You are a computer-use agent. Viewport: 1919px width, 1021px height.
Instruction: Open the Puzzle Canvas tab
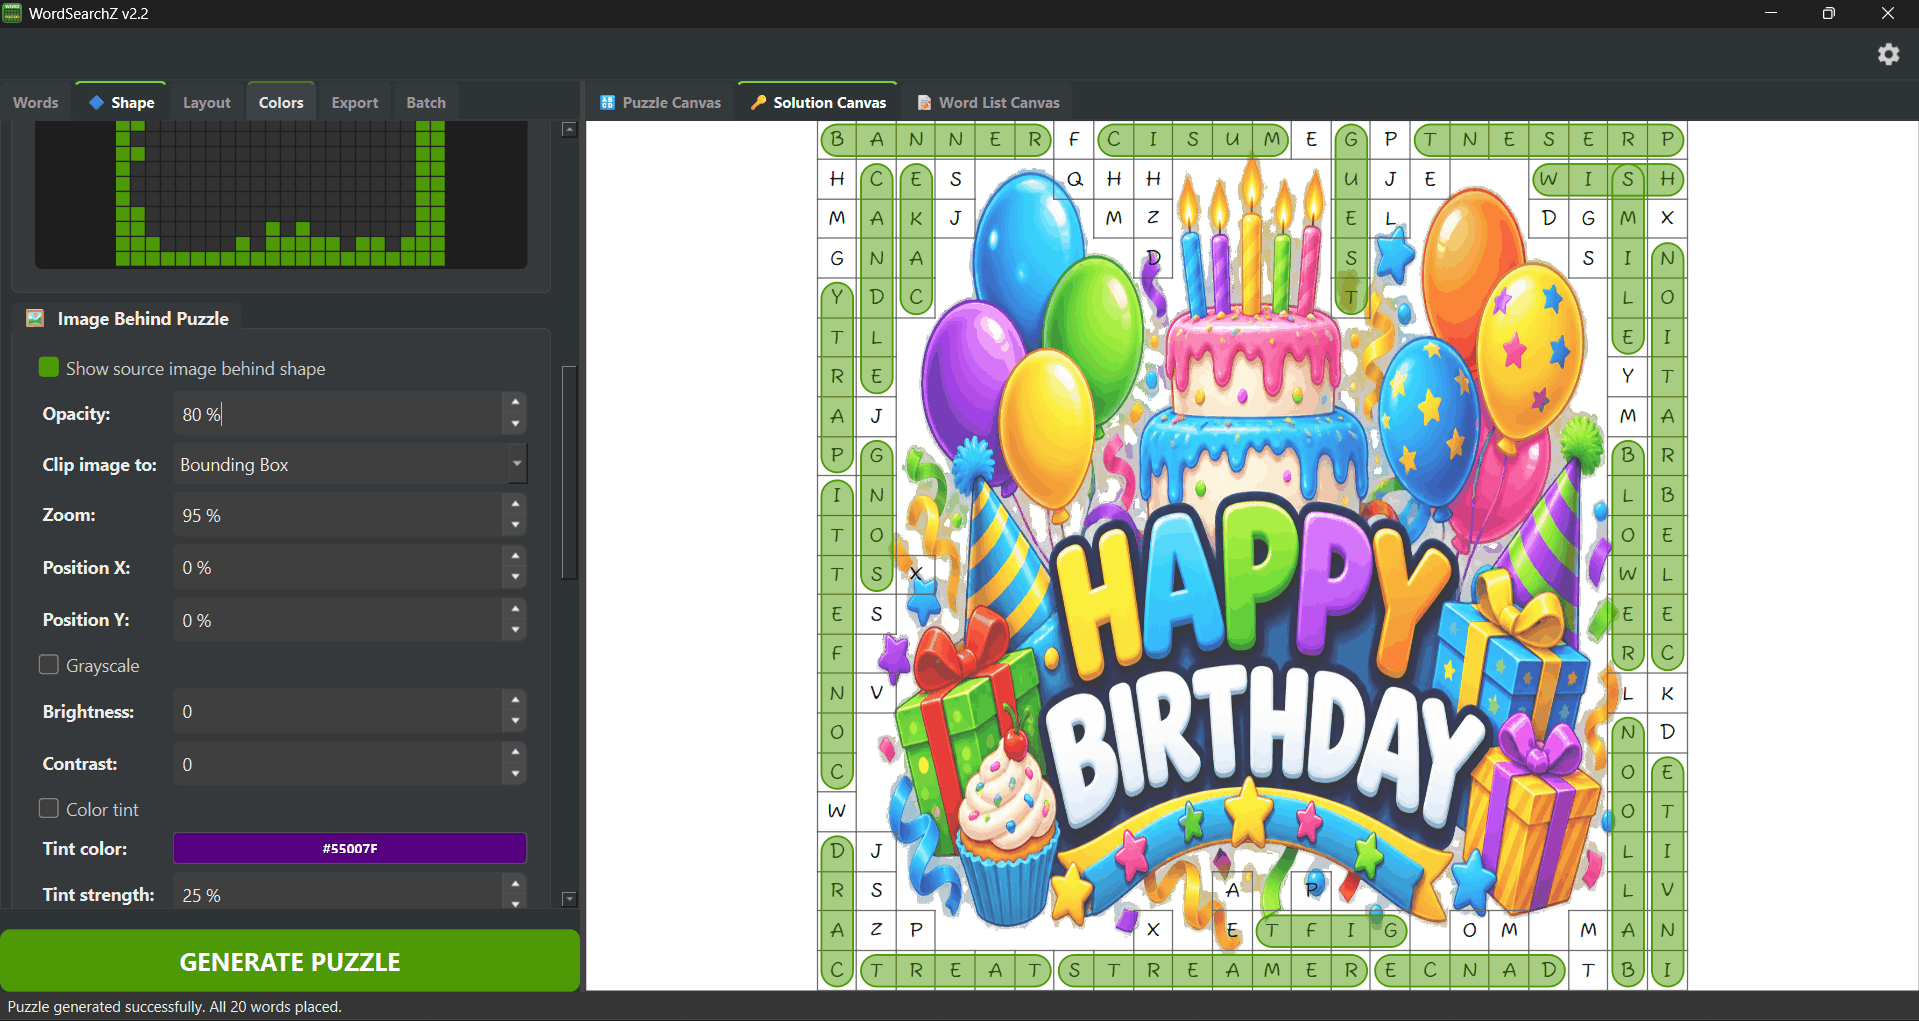660,102
